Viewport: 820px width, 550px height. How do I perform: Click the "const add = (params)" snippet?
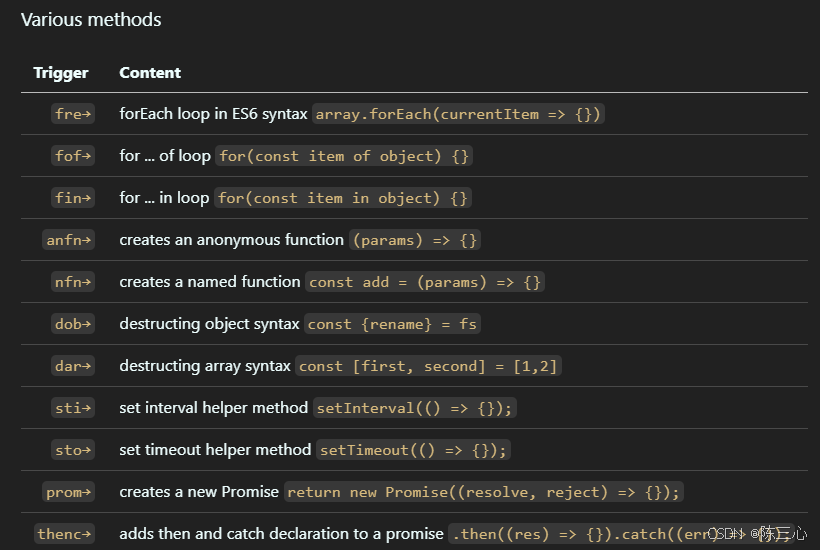pos(425,282)
